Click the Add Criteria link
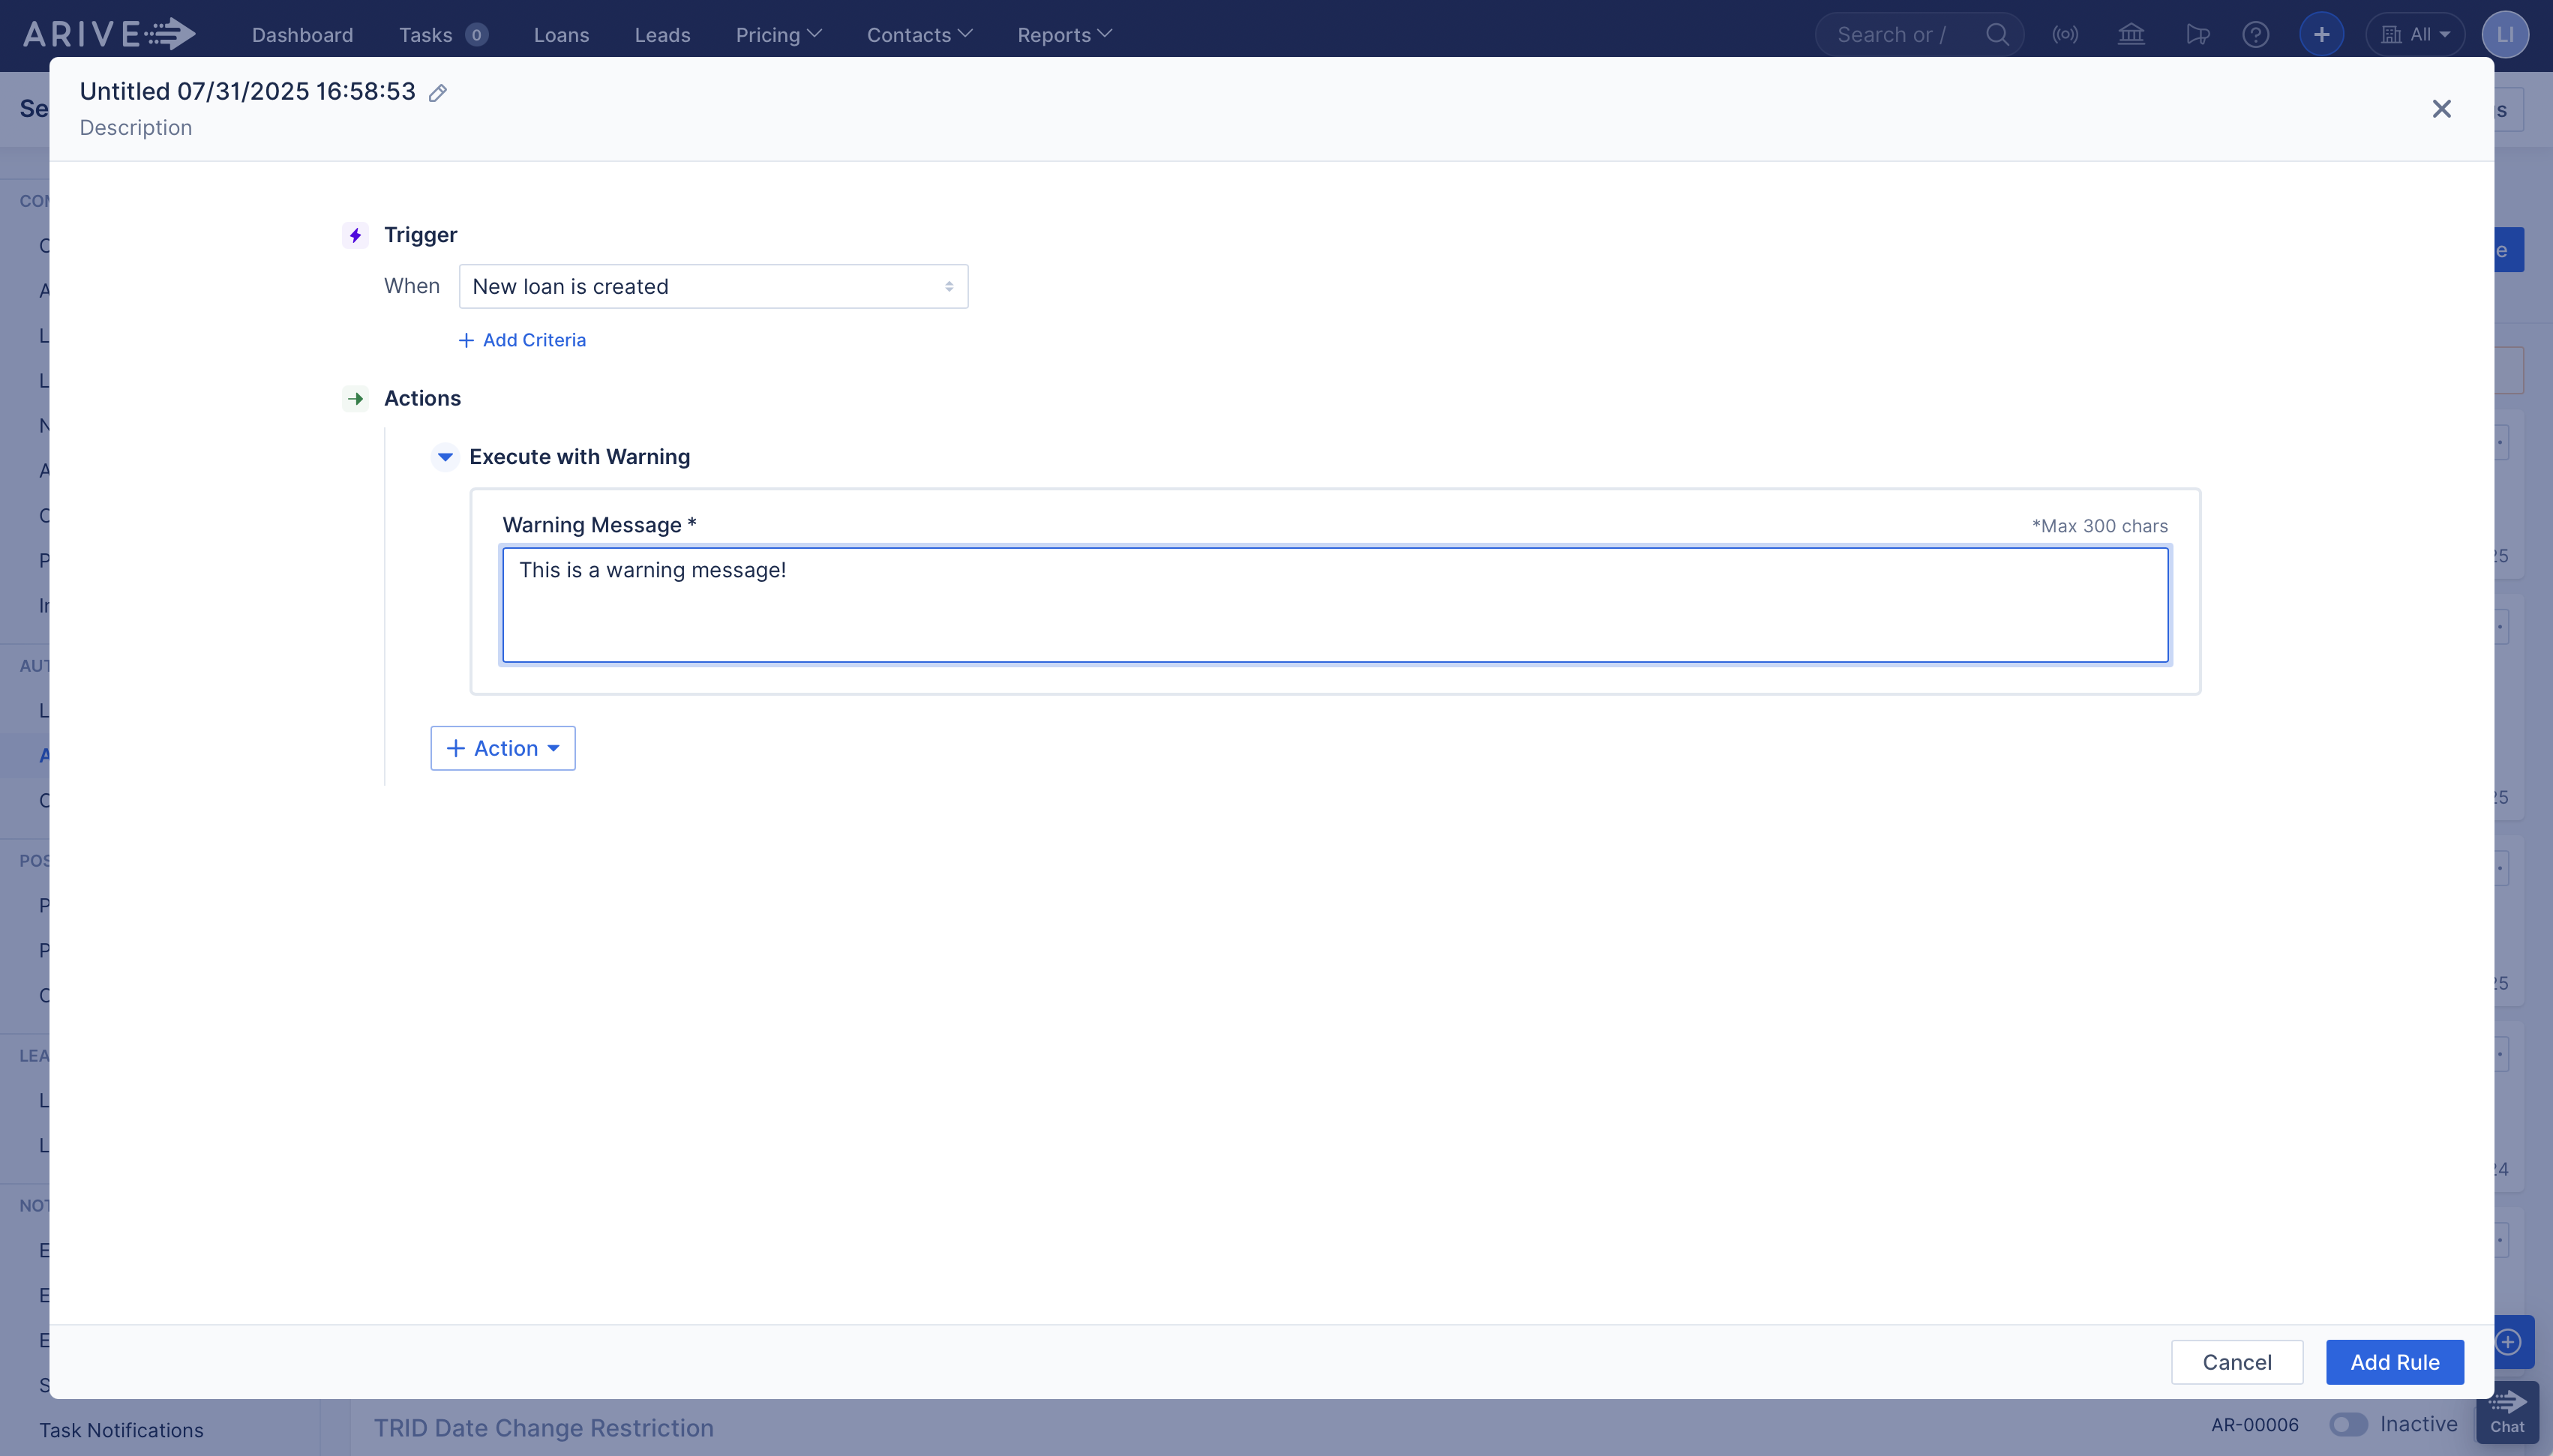The image size is (2553, 1456). pos(522,340)
